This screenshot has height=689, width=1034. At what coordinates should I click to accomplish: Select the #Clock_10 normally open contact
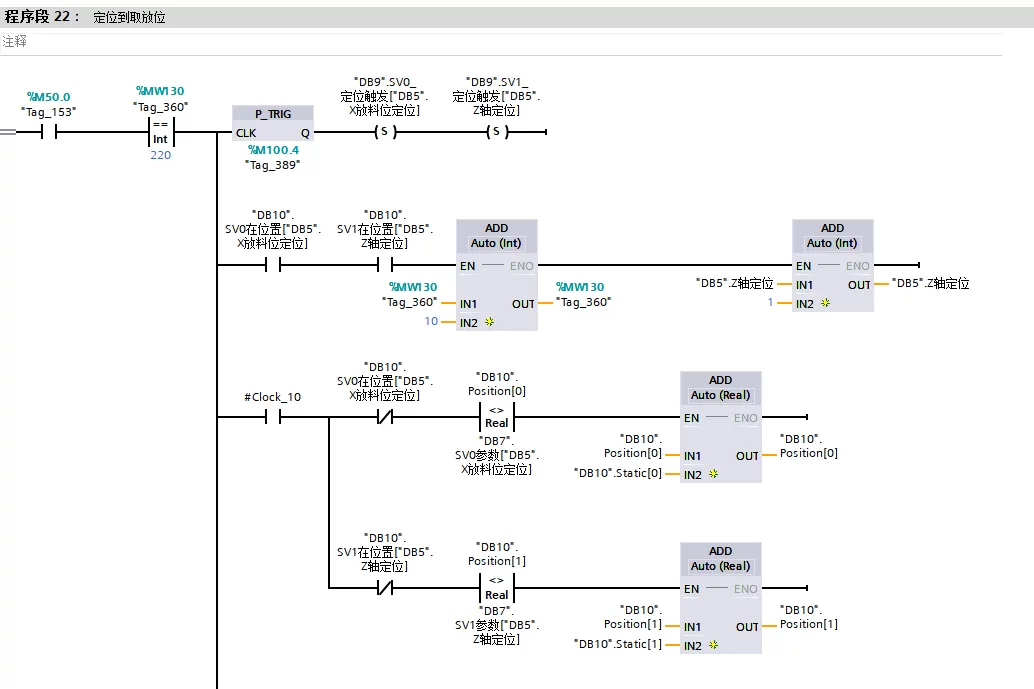[273, 417]
